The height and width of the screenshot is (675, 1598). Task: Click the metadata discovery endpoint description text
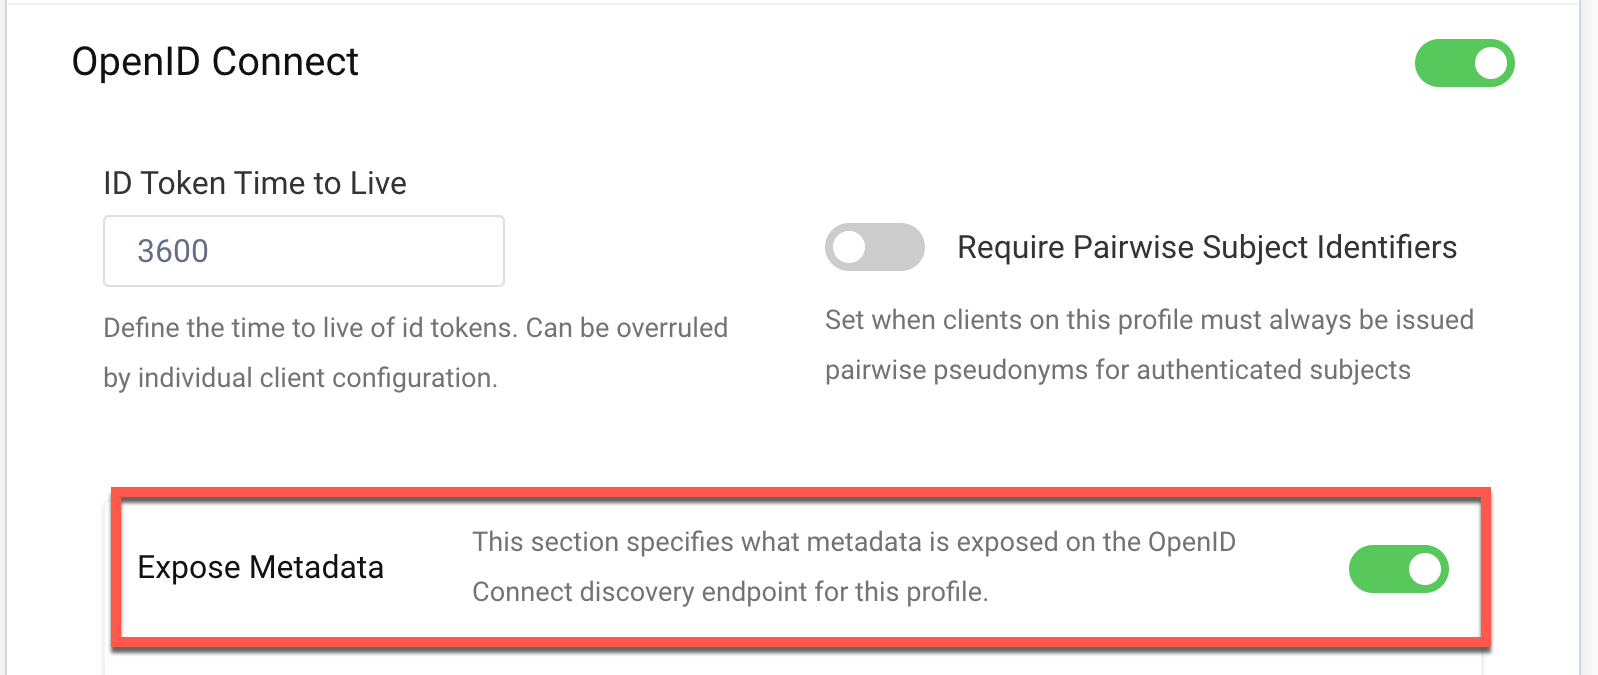tap(853, 567)
